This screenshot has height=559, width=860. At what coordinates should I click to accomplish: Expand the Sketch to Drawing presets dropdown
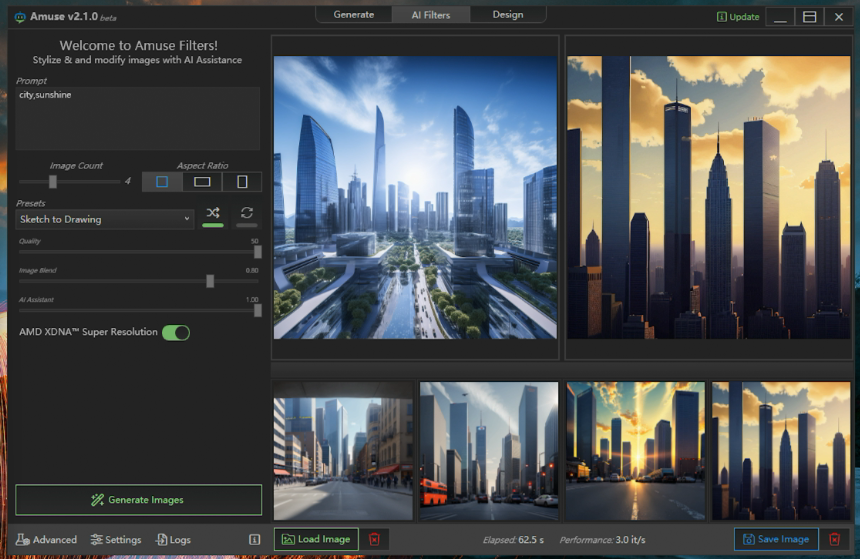point(104,219)
